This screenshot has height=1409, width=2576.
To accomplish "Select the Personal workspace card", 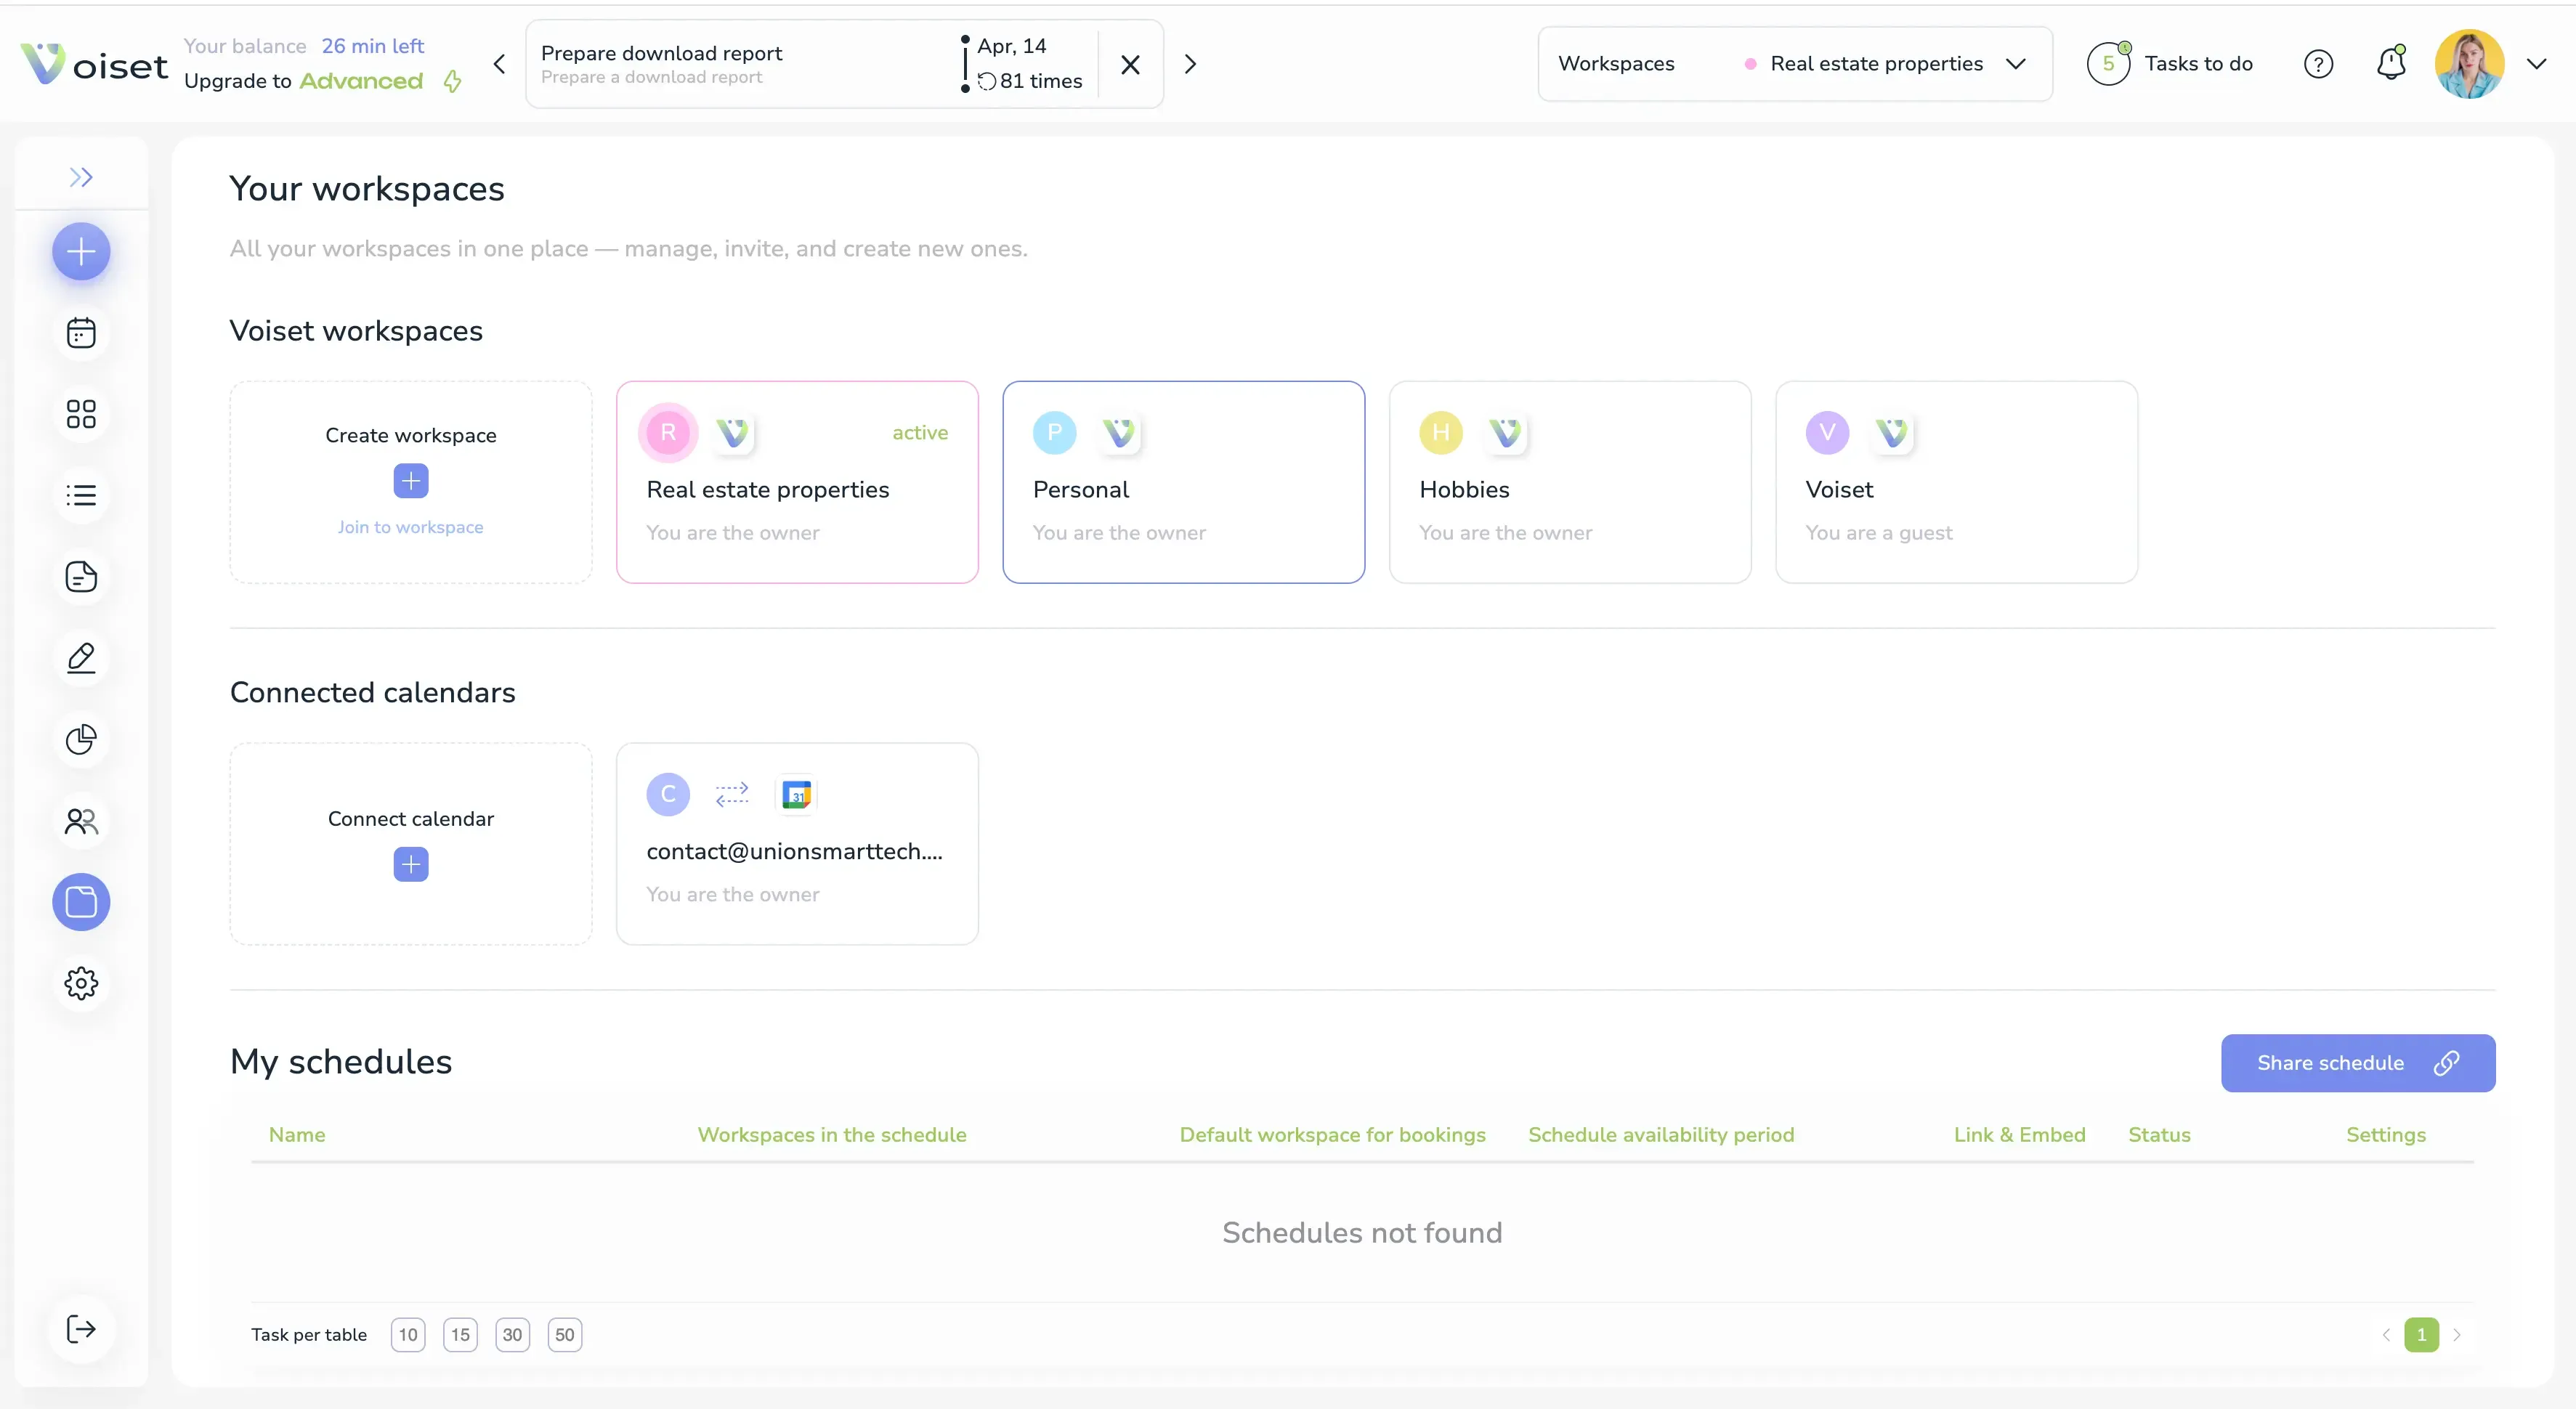I will point(1183,482).
